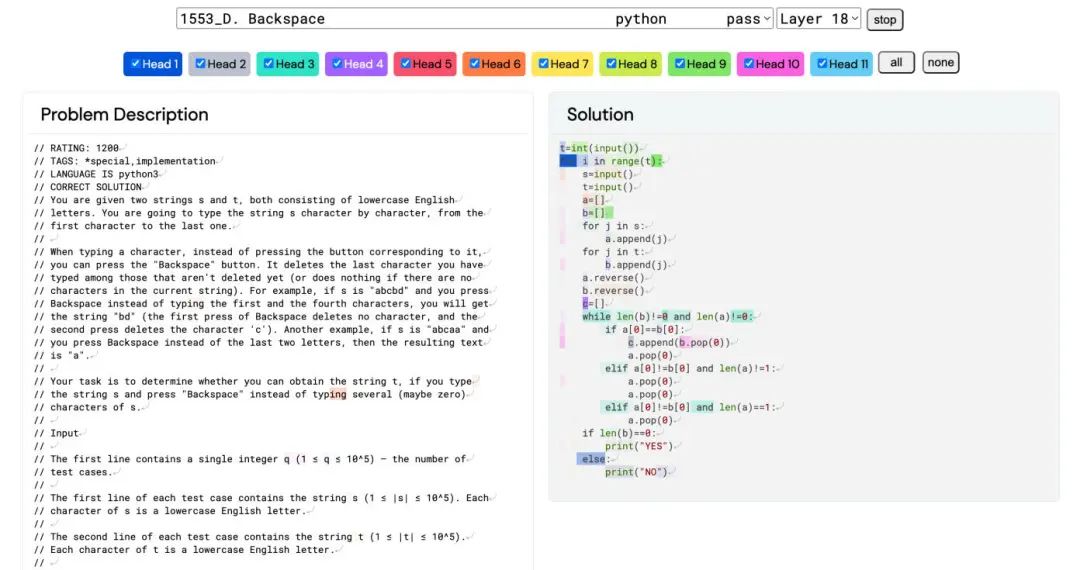Image resolution: width=1080 pixels, height=570 pixels.
Task: Toggle the Head 2 checkbox
Action: 200,64
